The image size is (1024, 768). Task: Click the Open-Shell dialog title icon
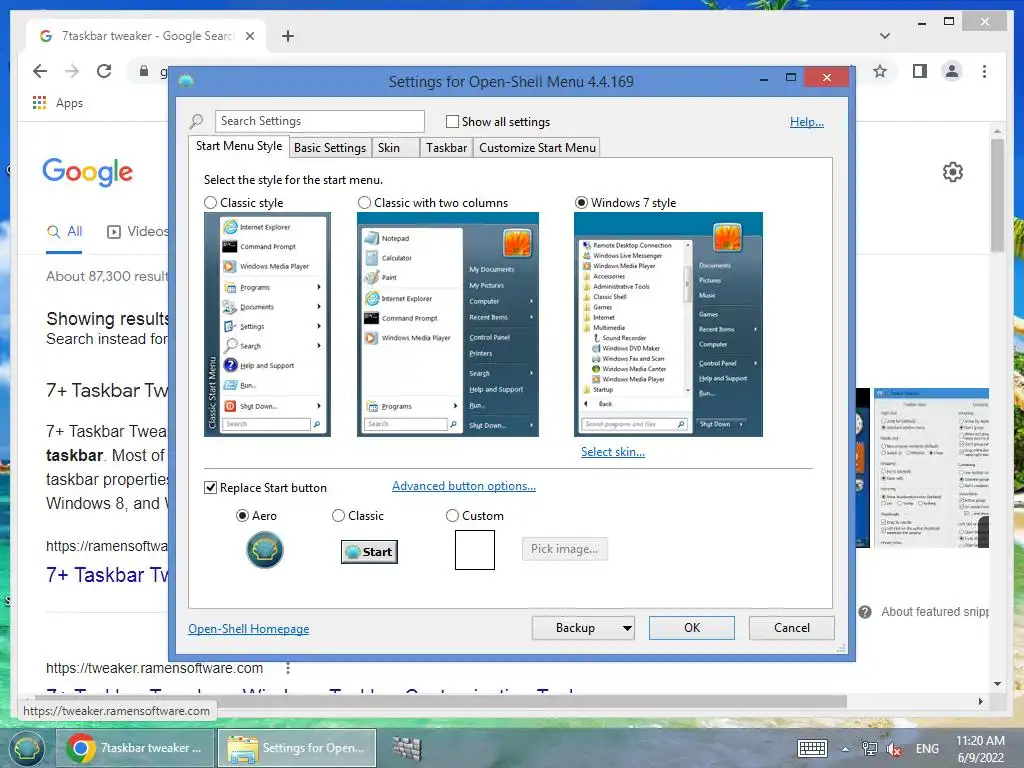(186, 81)
